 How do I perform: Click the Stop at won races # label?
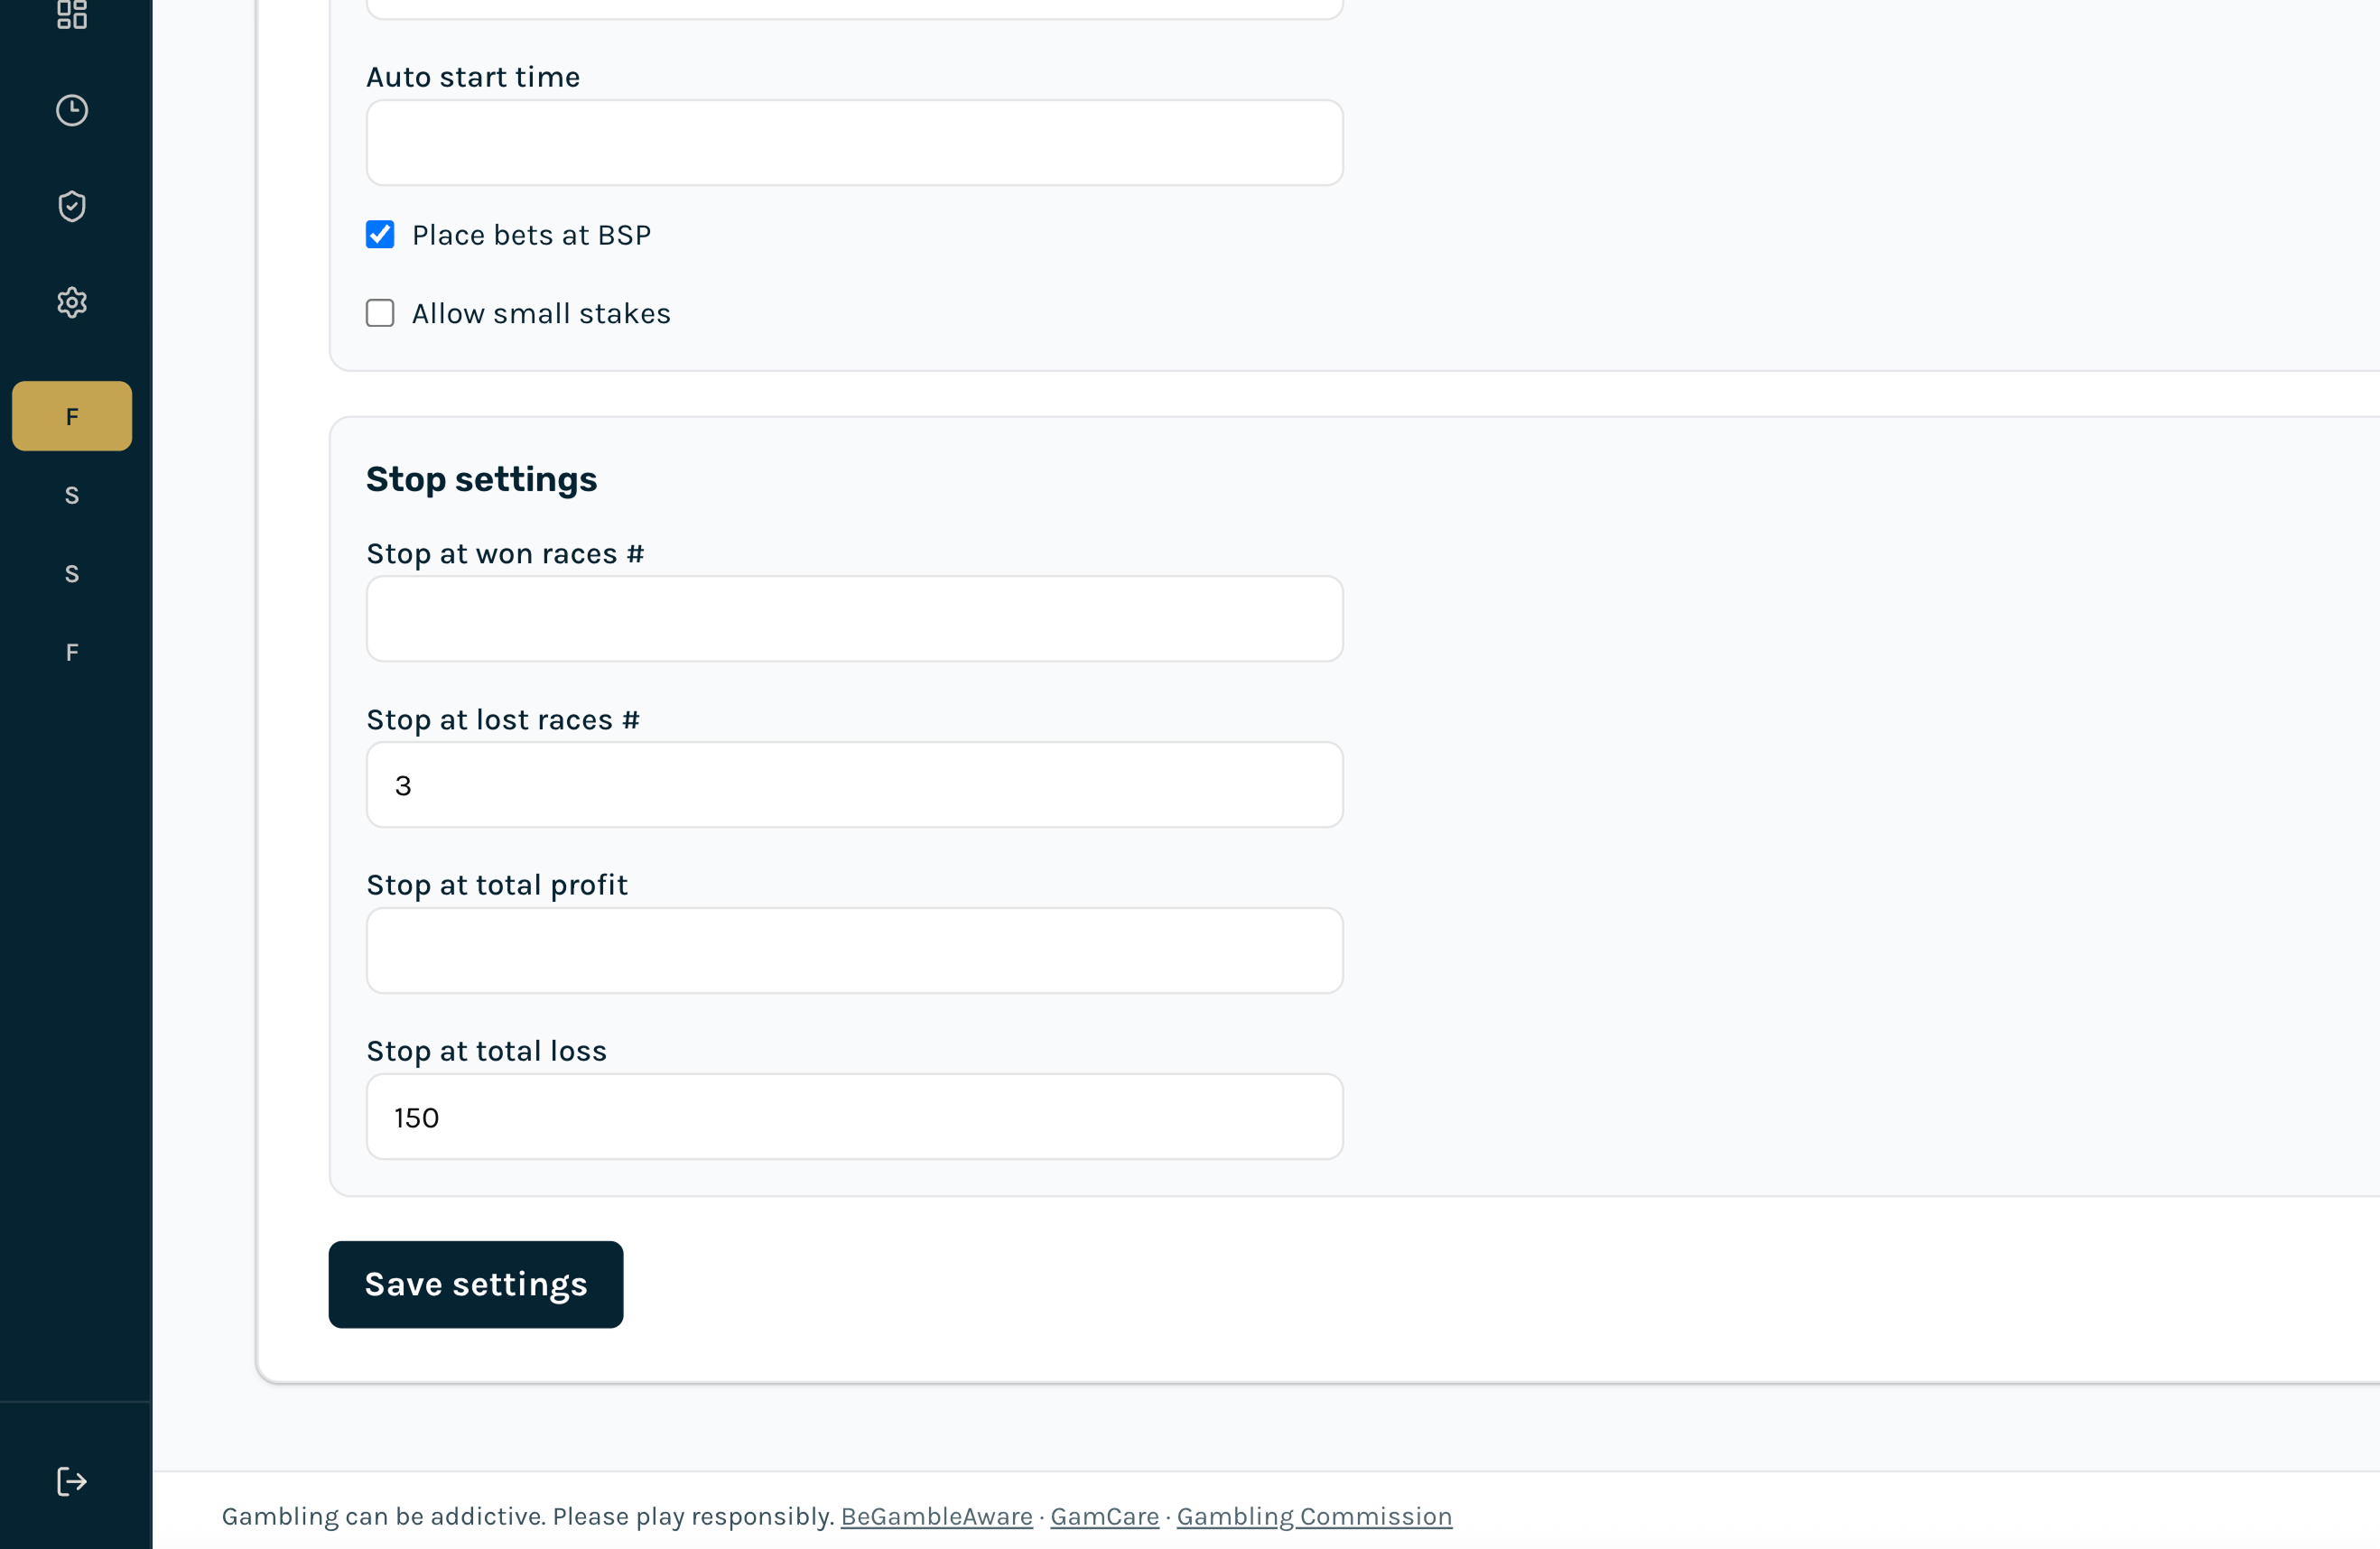coord(506,554)
